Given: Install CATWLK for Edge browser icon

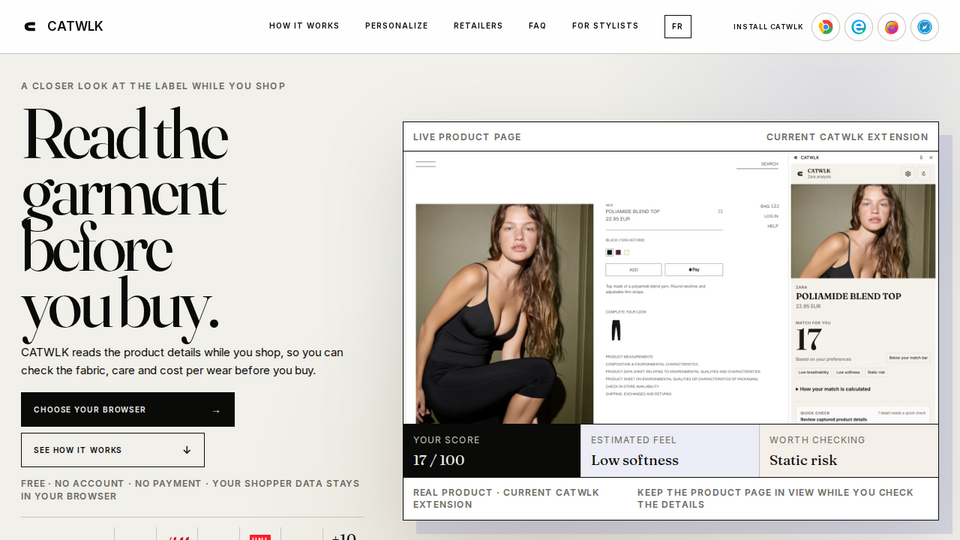Looking at the screenshot, I should pyautogui.click(x=858, y=27).
